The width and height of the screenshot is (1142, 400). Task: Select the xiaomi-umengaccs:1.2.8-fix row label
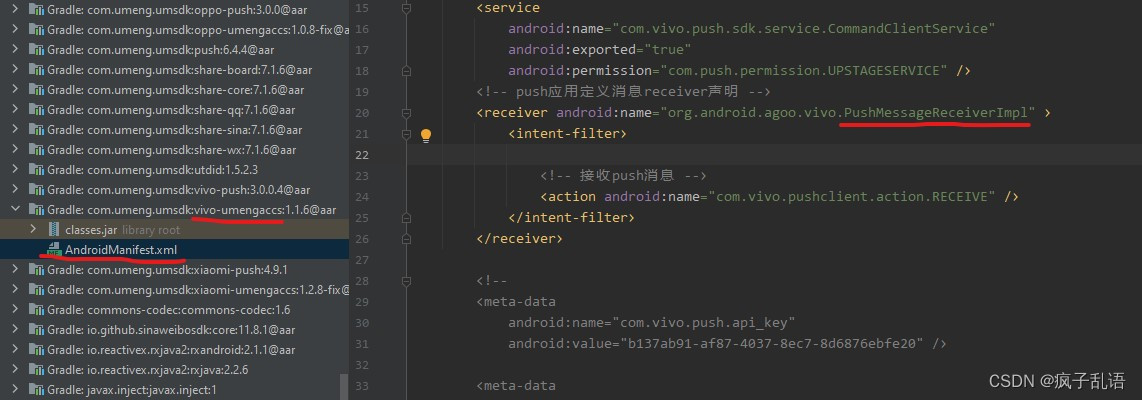(x=198, y=289)
